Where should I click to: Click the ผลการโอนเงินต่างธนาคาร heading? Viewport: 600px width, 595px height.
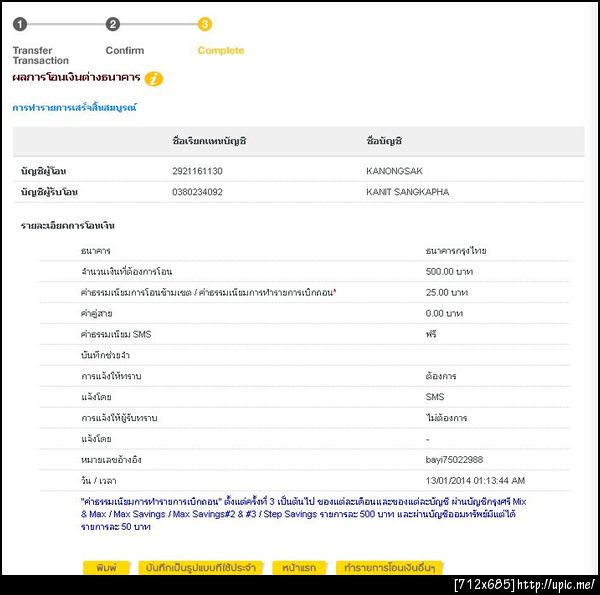pyautogui.click(x=76, y=78)
